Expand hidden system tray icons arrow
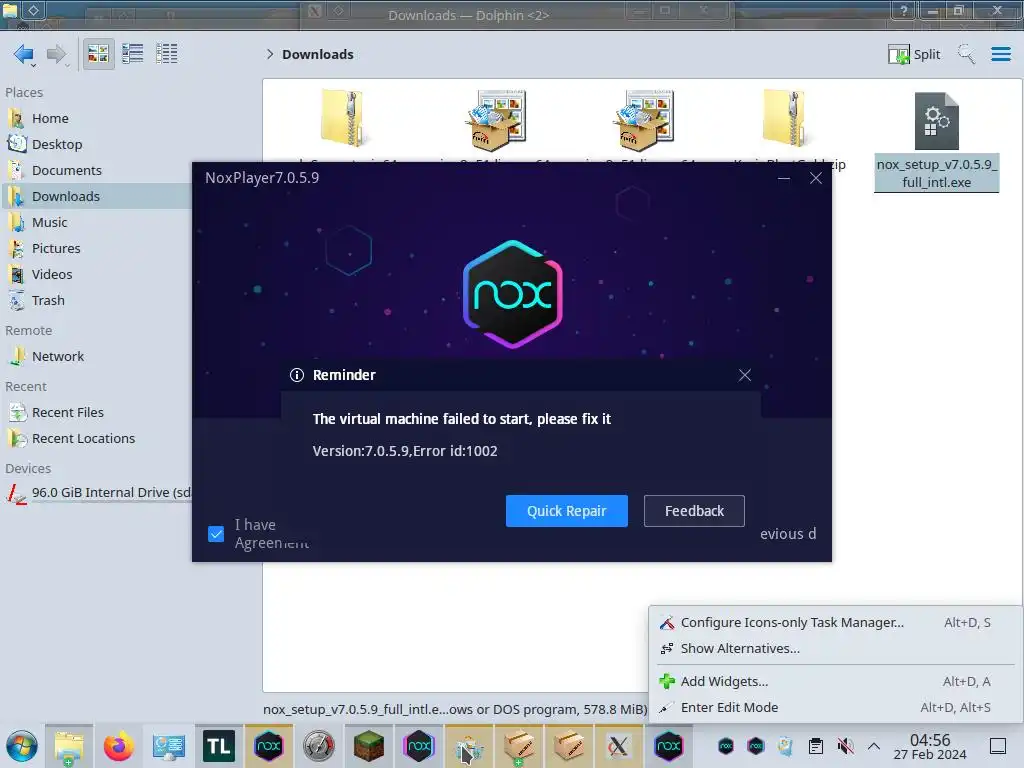Viewport: 1024px width, 768px height. (874, 746)
